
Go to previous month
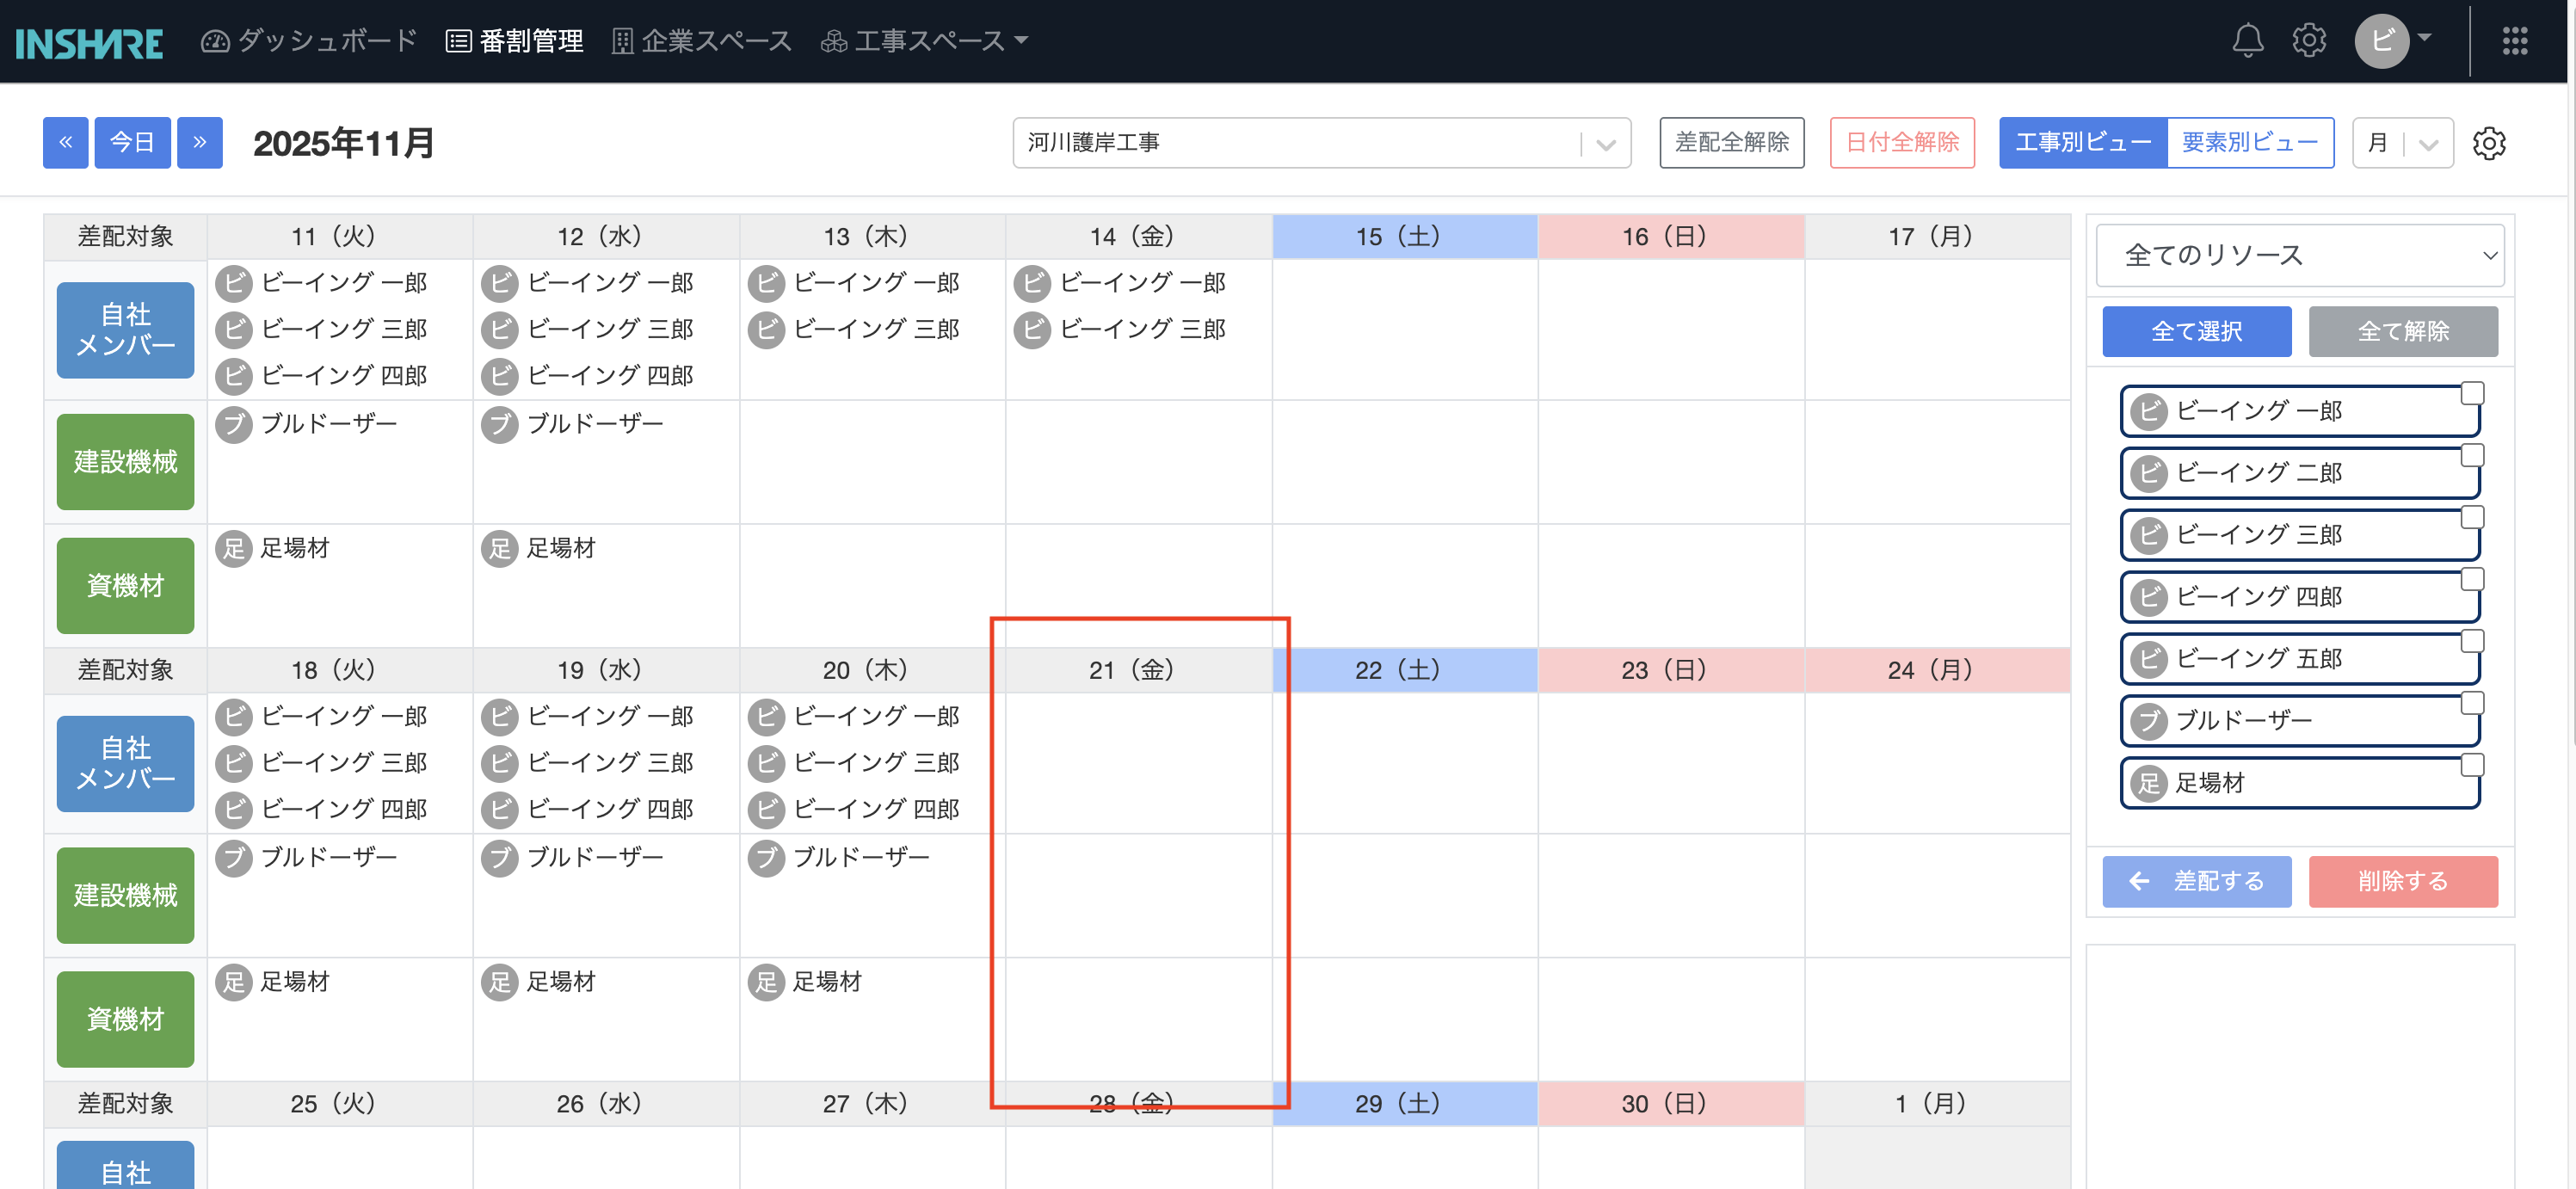tap(66, 143)
